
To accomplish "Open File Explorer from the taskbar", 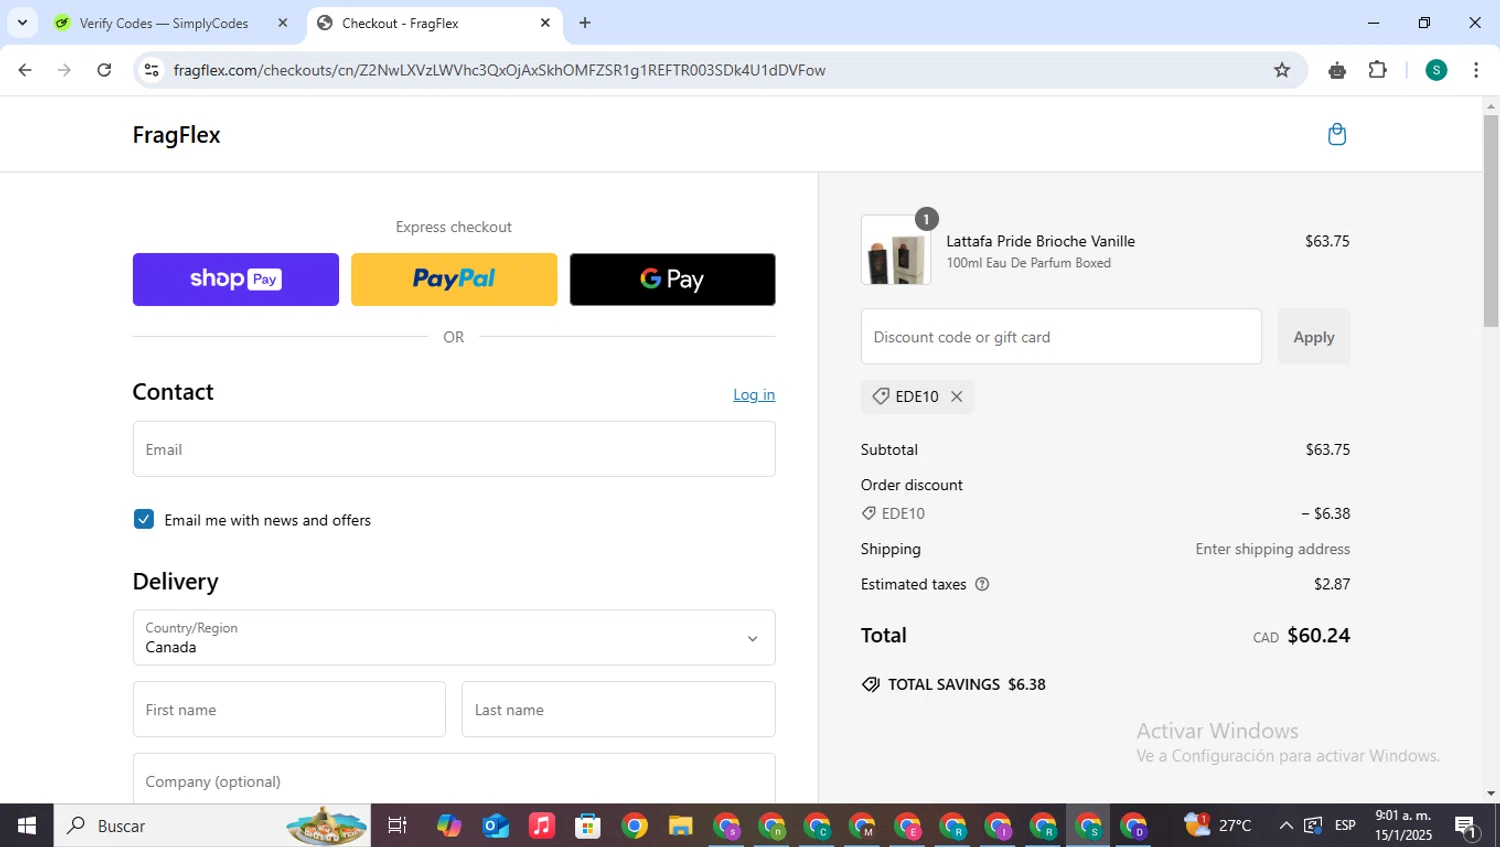I will coord(681,826).
